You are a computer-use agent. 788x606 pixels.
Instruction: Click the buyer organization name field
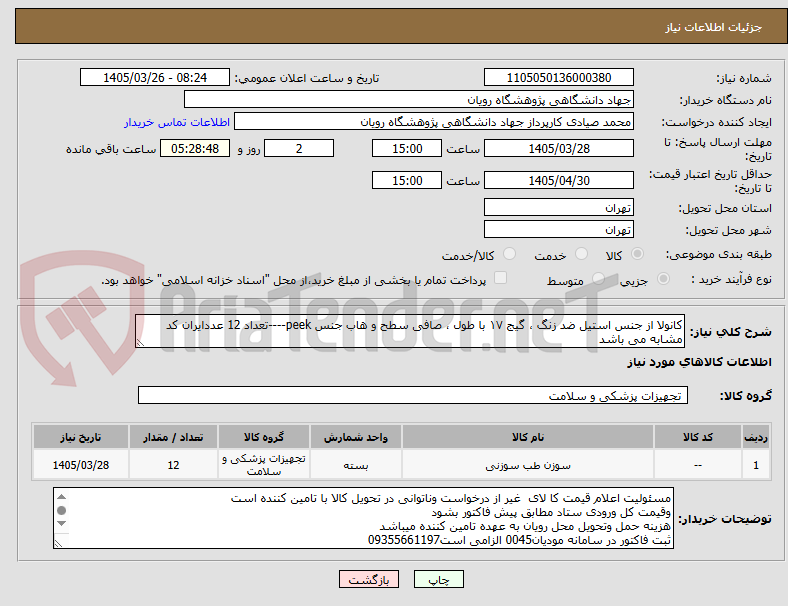(409, 99)
